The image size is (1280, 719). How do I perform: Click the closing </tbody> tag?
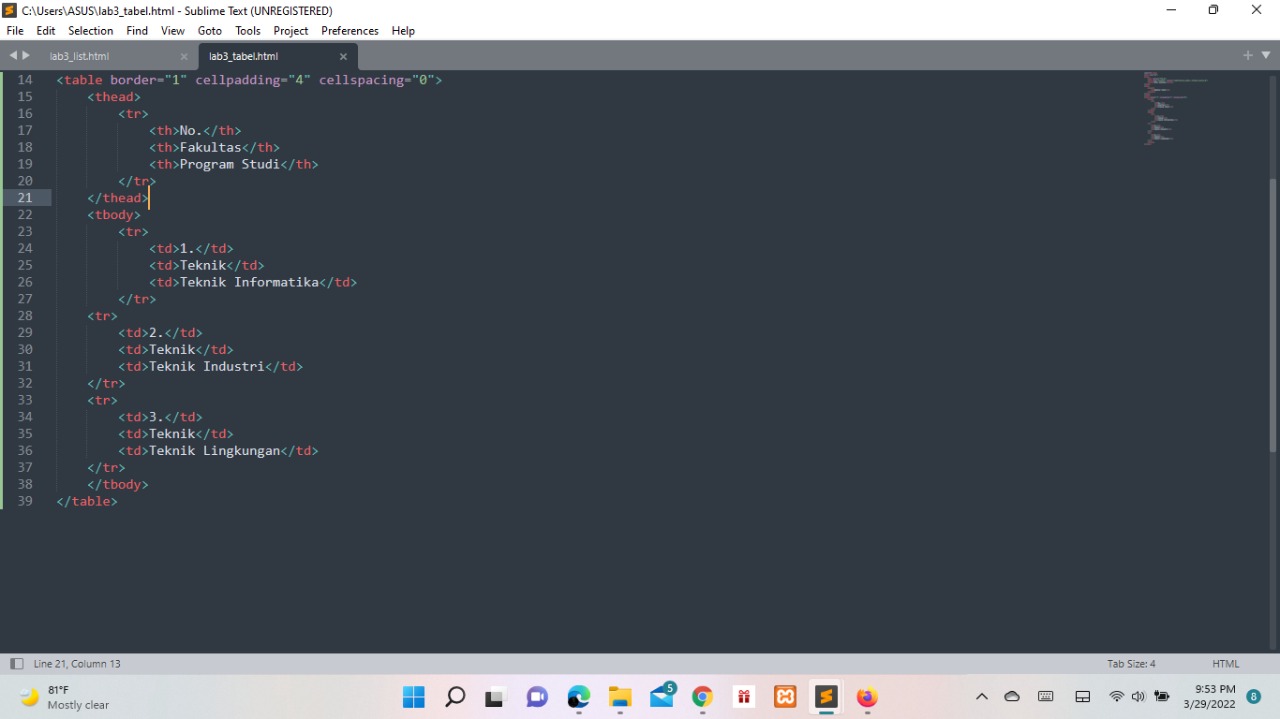[x=118, y=484]
